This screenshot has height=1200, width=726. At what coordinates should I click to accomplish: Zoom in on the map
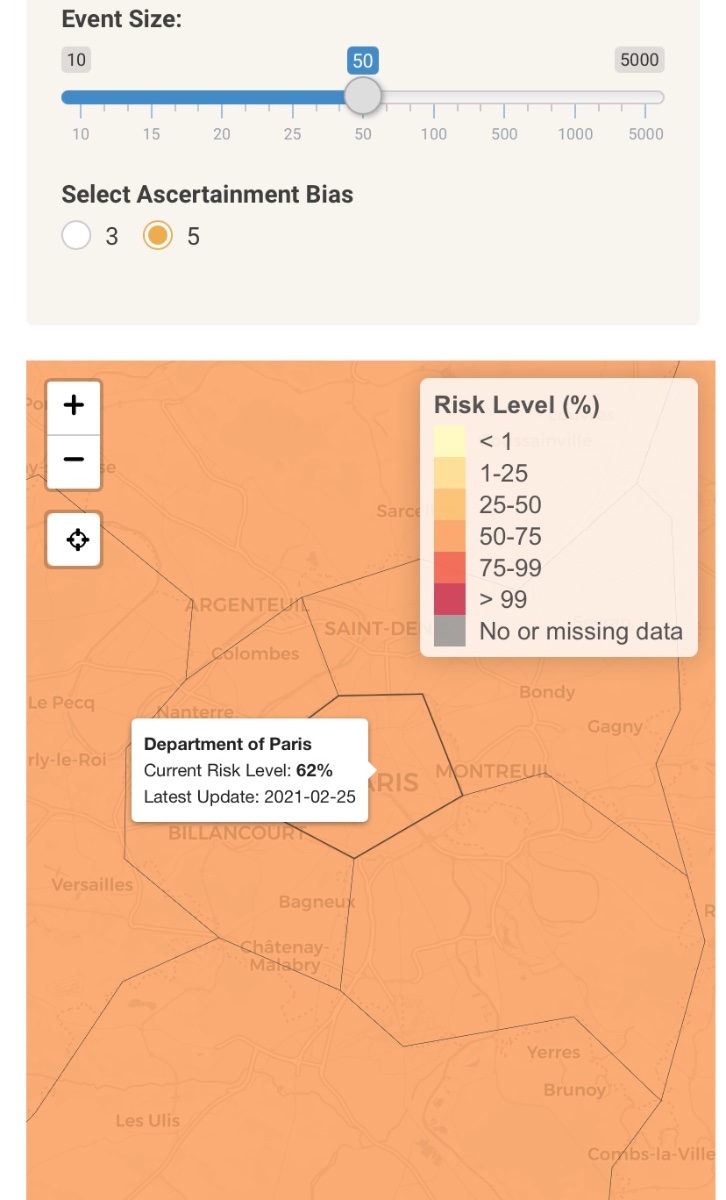tap(74, 406)
